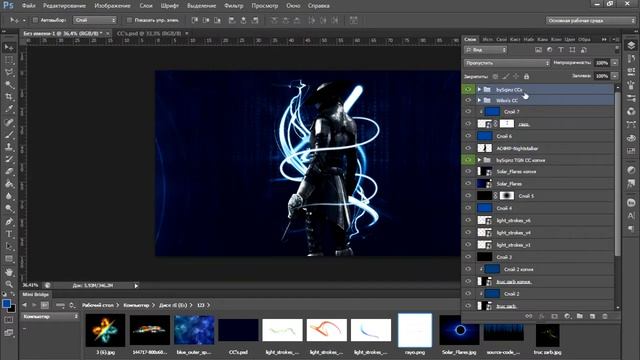Click the Mini Bridge panel tab
The width and height of the screenshot is (640, 360).
tap(36, 294)
